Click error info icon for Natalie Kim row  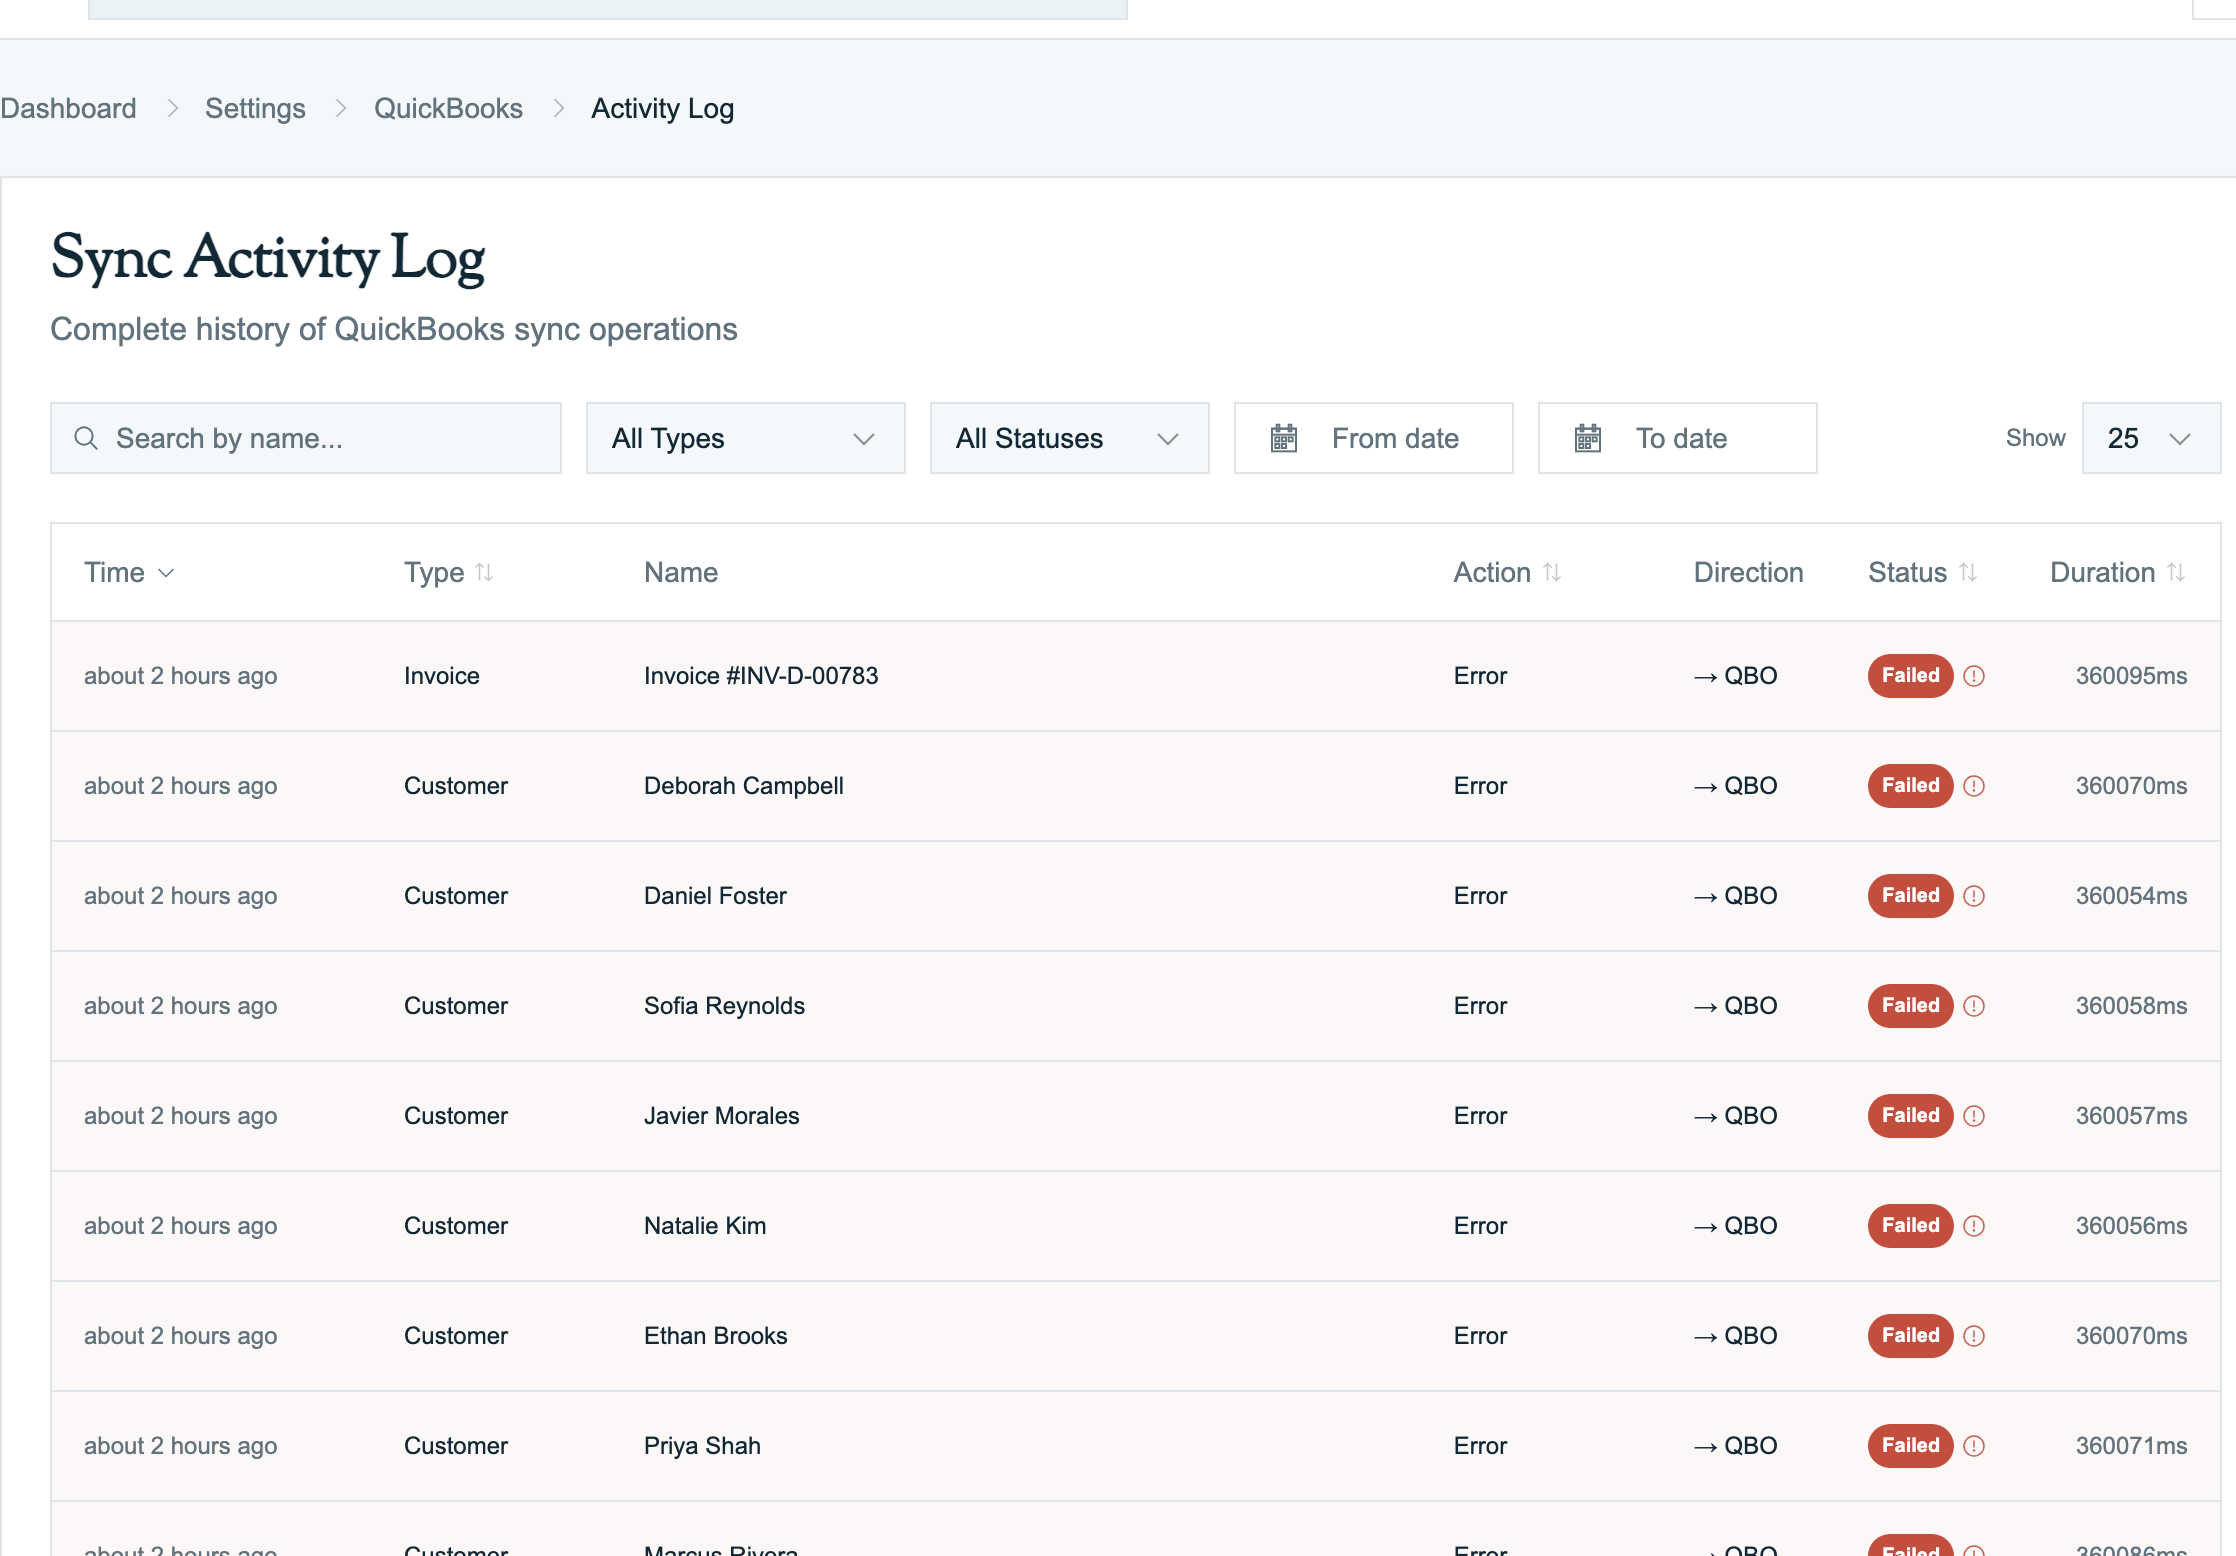coord(1974,1226)
